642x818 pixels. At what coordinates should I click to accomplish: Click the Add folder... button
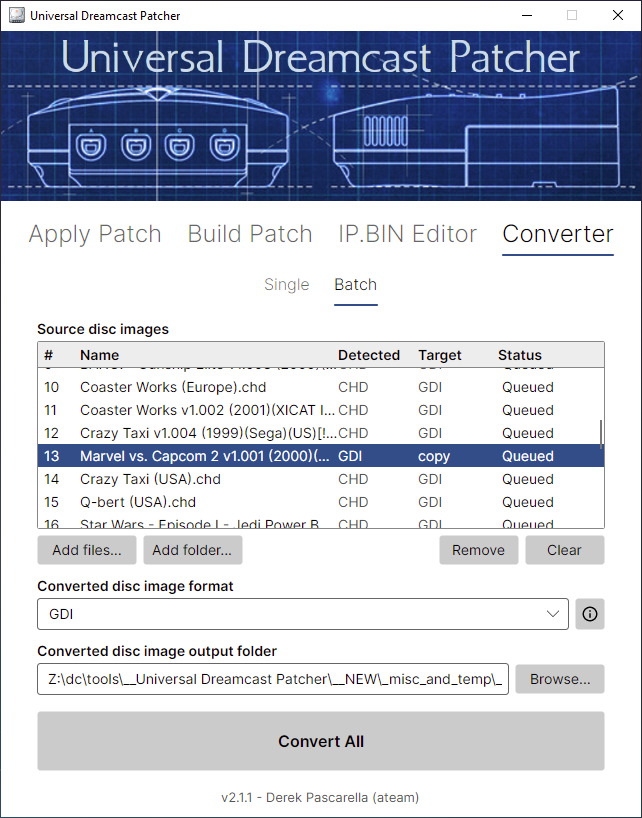(x=192, y=550)
